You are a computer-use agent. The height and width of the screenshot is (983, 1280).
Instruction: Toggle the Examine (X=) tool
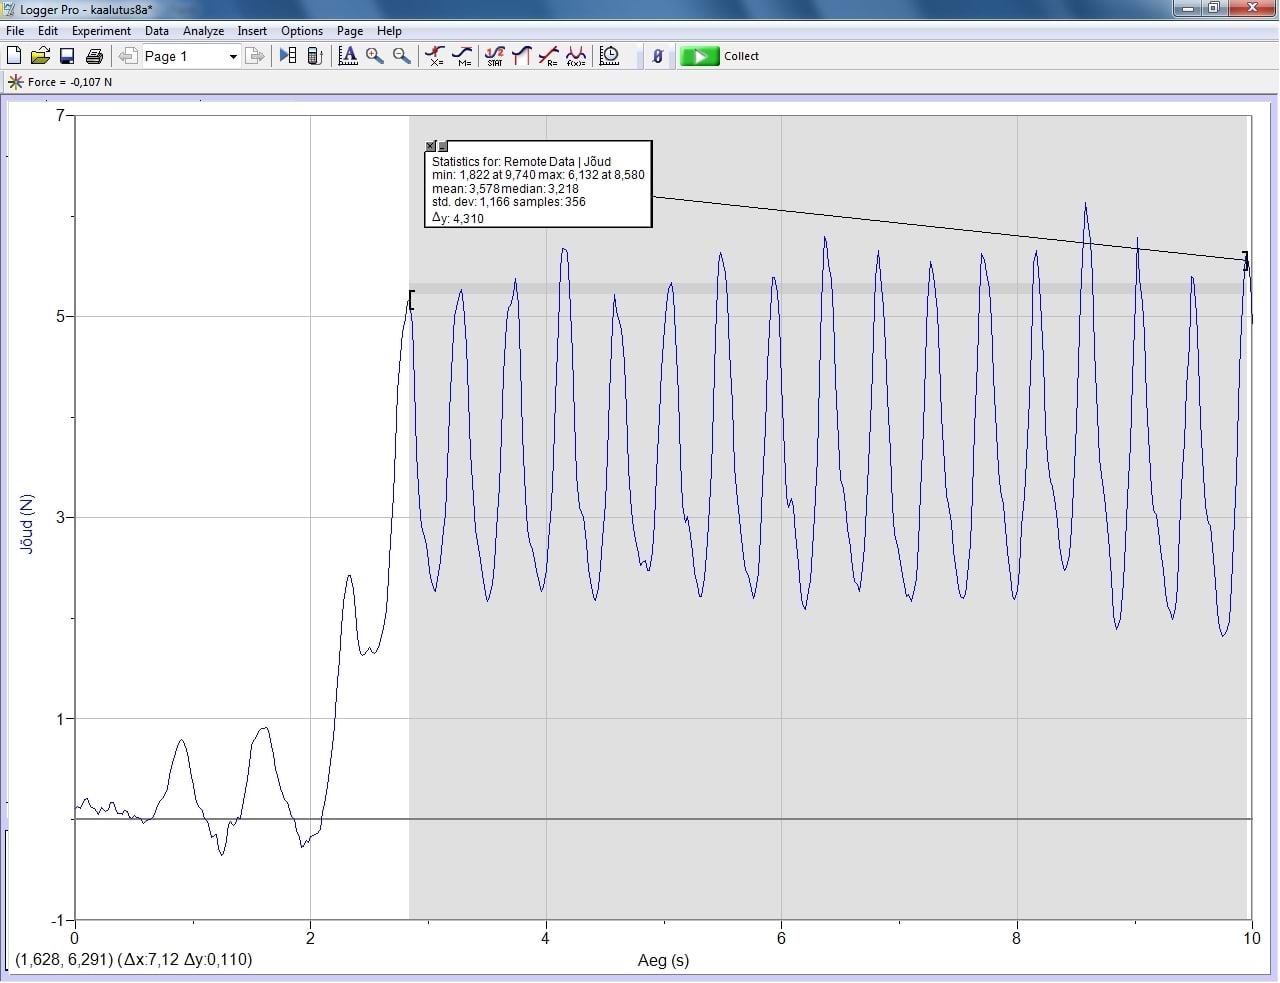click(x=435, y=56)
